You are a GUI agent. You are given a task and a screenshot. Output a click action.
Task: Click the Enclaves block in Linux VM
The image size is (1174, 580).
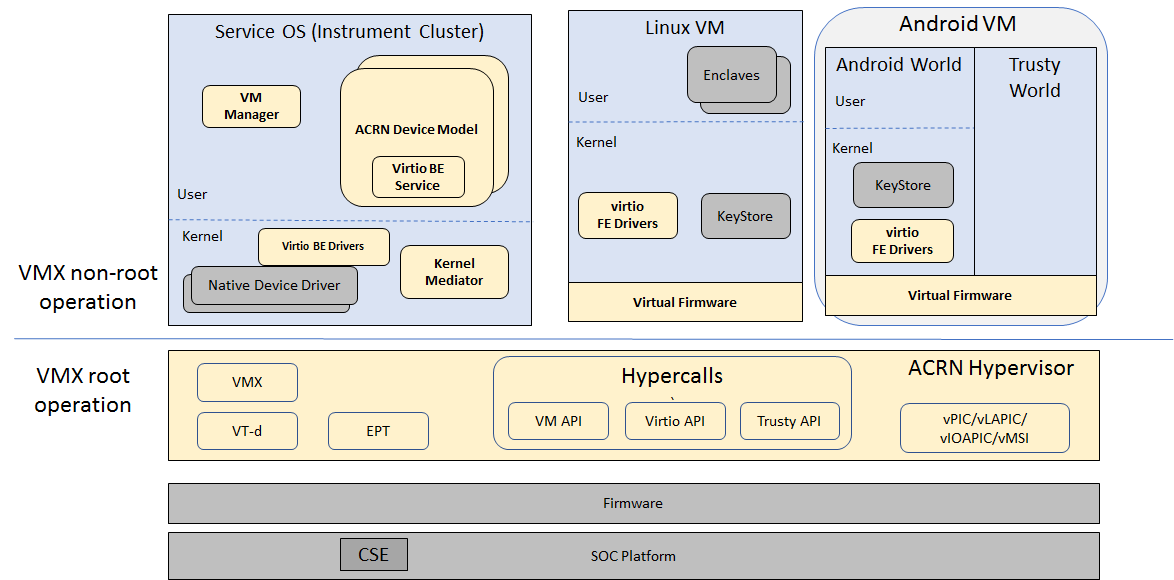click(731, 75)
